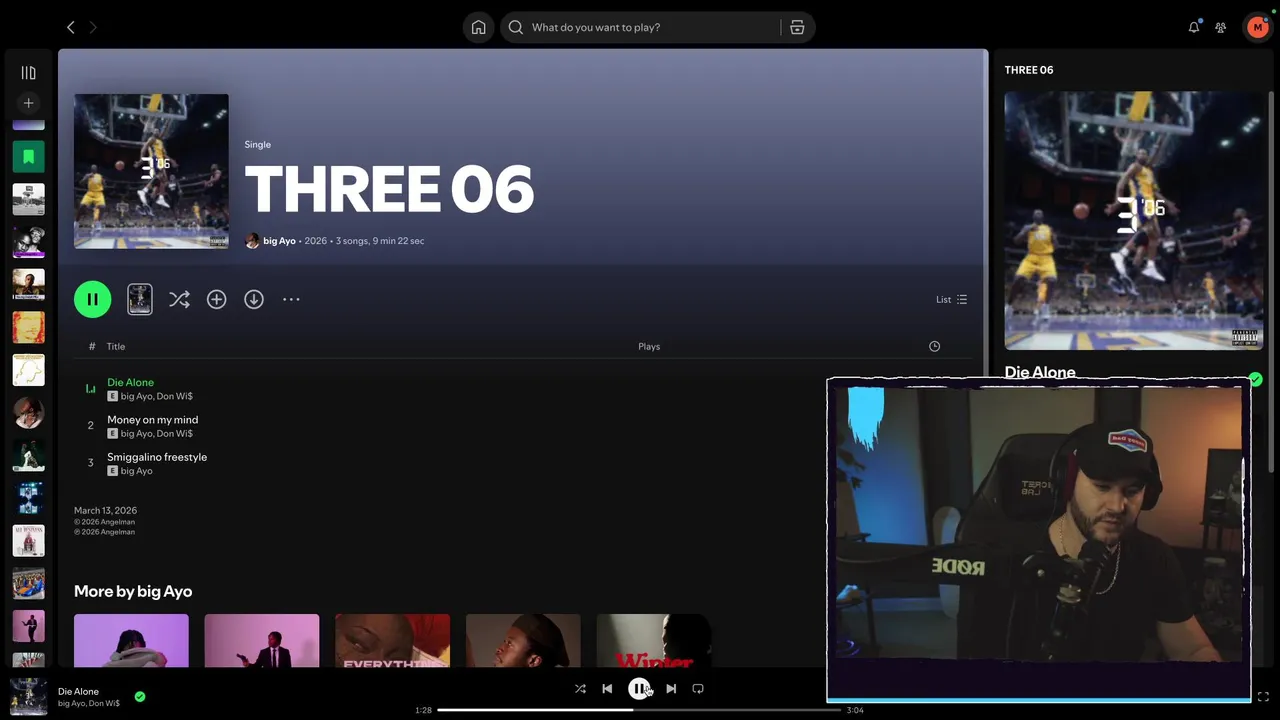The width and height of the screenshot is (1280, 720).
Task: Go back with the left arrow
Action: [x=70, y=27]
